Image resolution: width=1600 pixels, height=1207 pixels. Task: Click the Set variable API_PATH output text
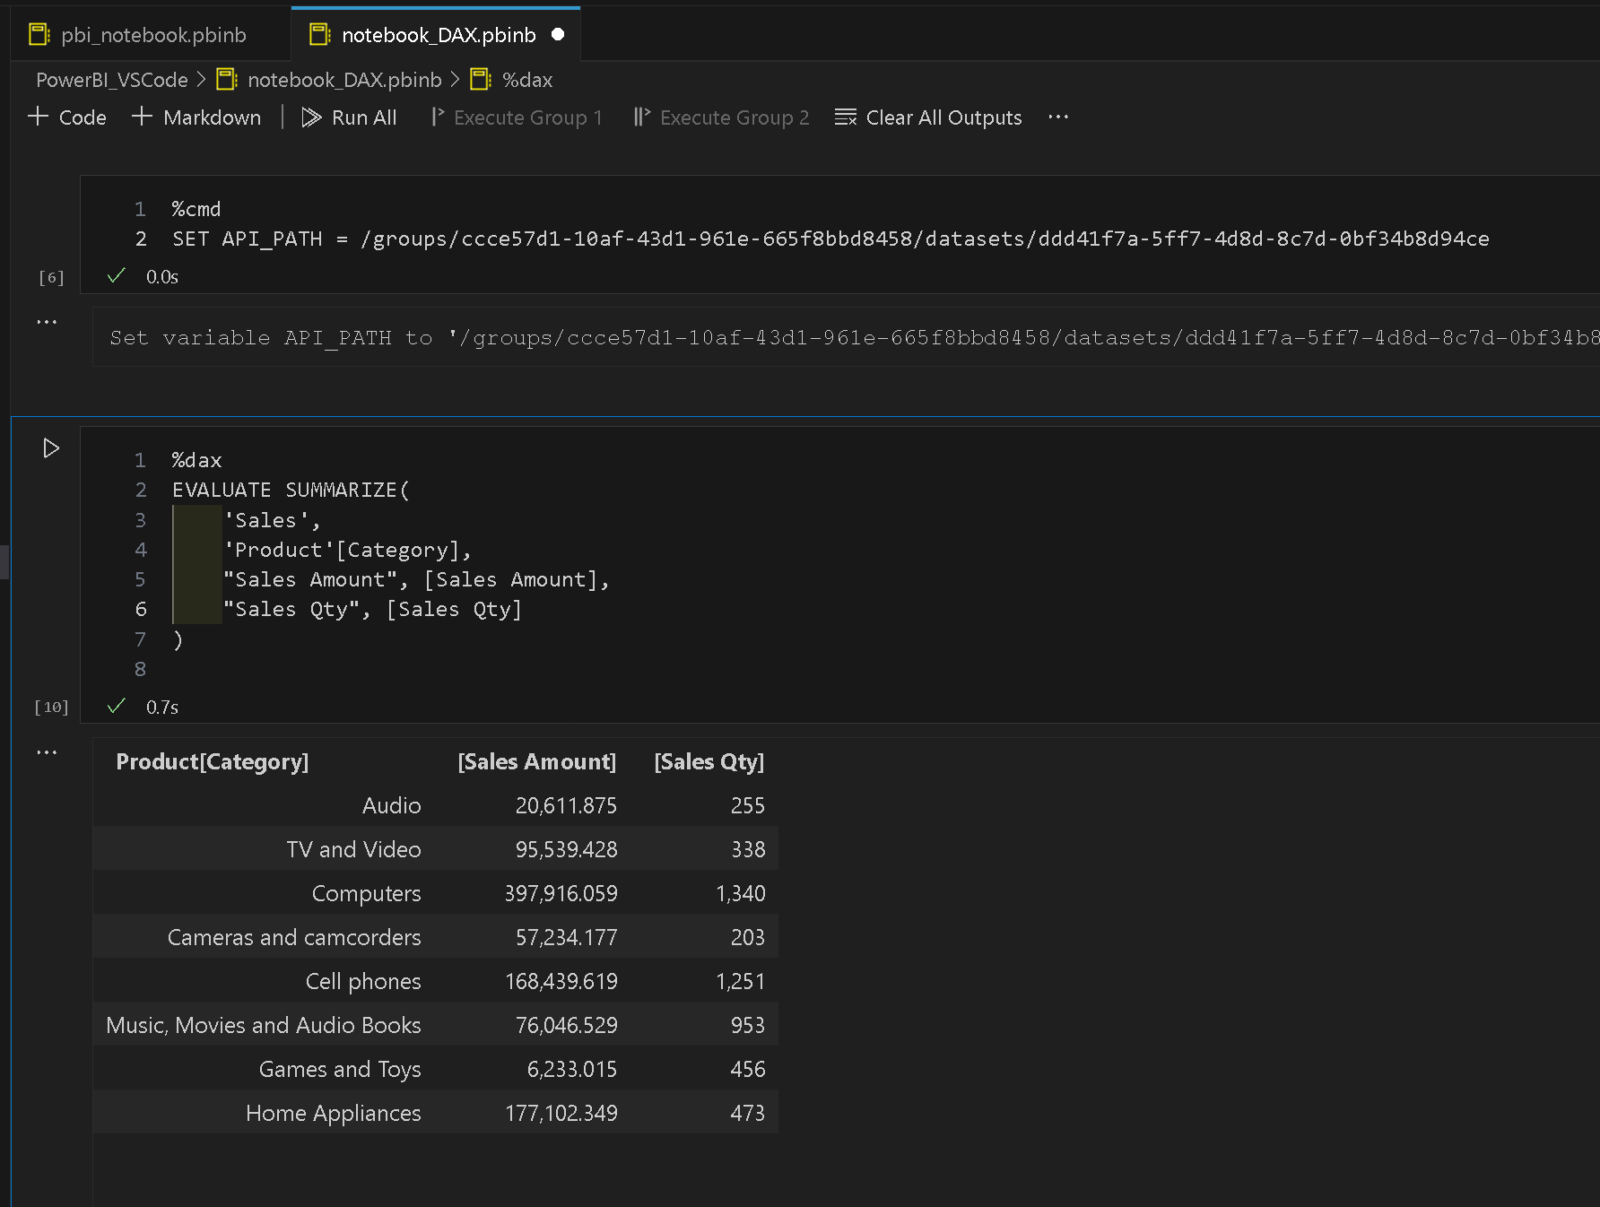pyautogui.click(x=854, y=338)
